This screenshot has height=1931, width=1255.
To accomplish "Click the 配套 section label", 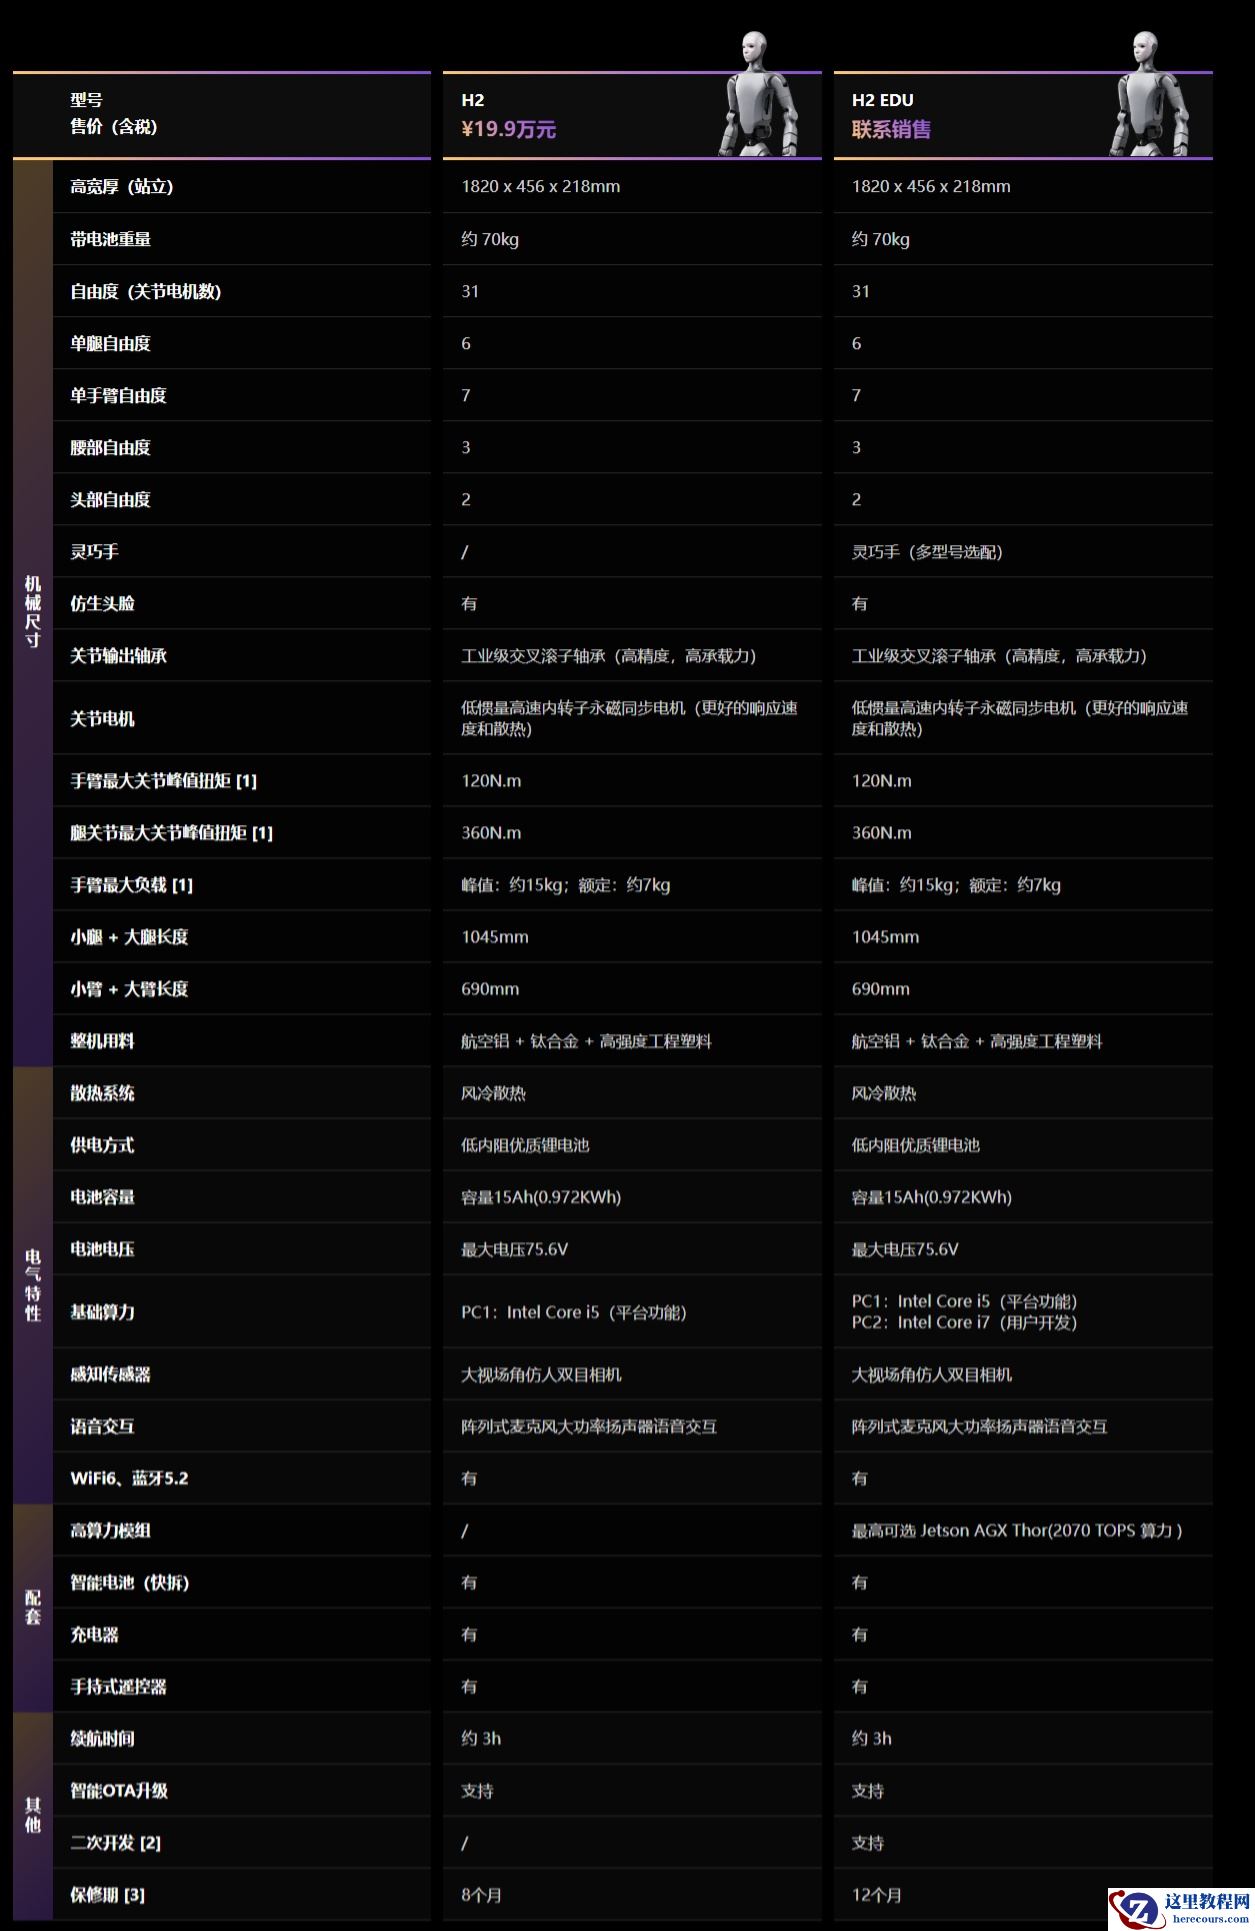I will pos(33,1607).
